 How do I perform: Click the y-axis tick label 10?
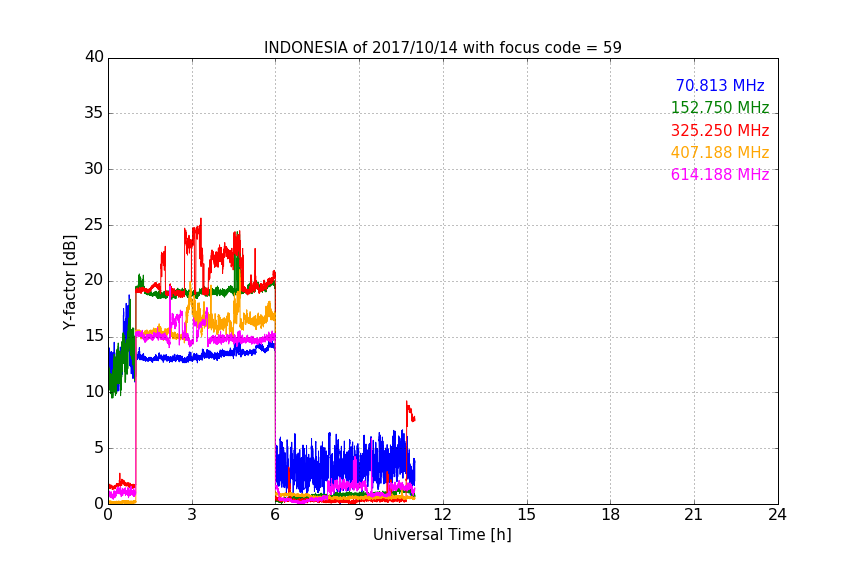click(94, 391)
